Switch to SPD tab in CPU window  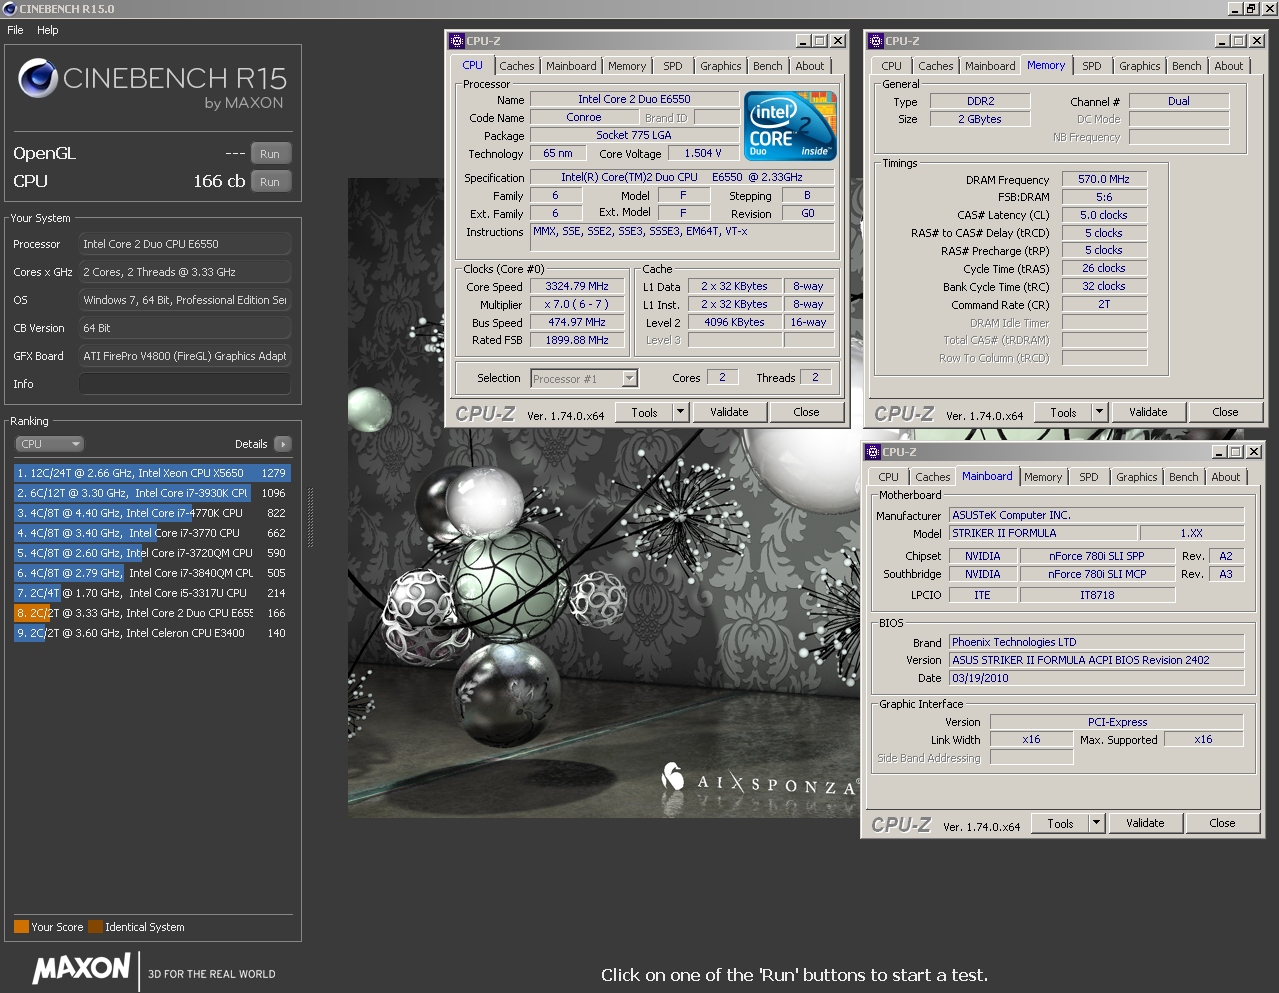click(673, 66)
